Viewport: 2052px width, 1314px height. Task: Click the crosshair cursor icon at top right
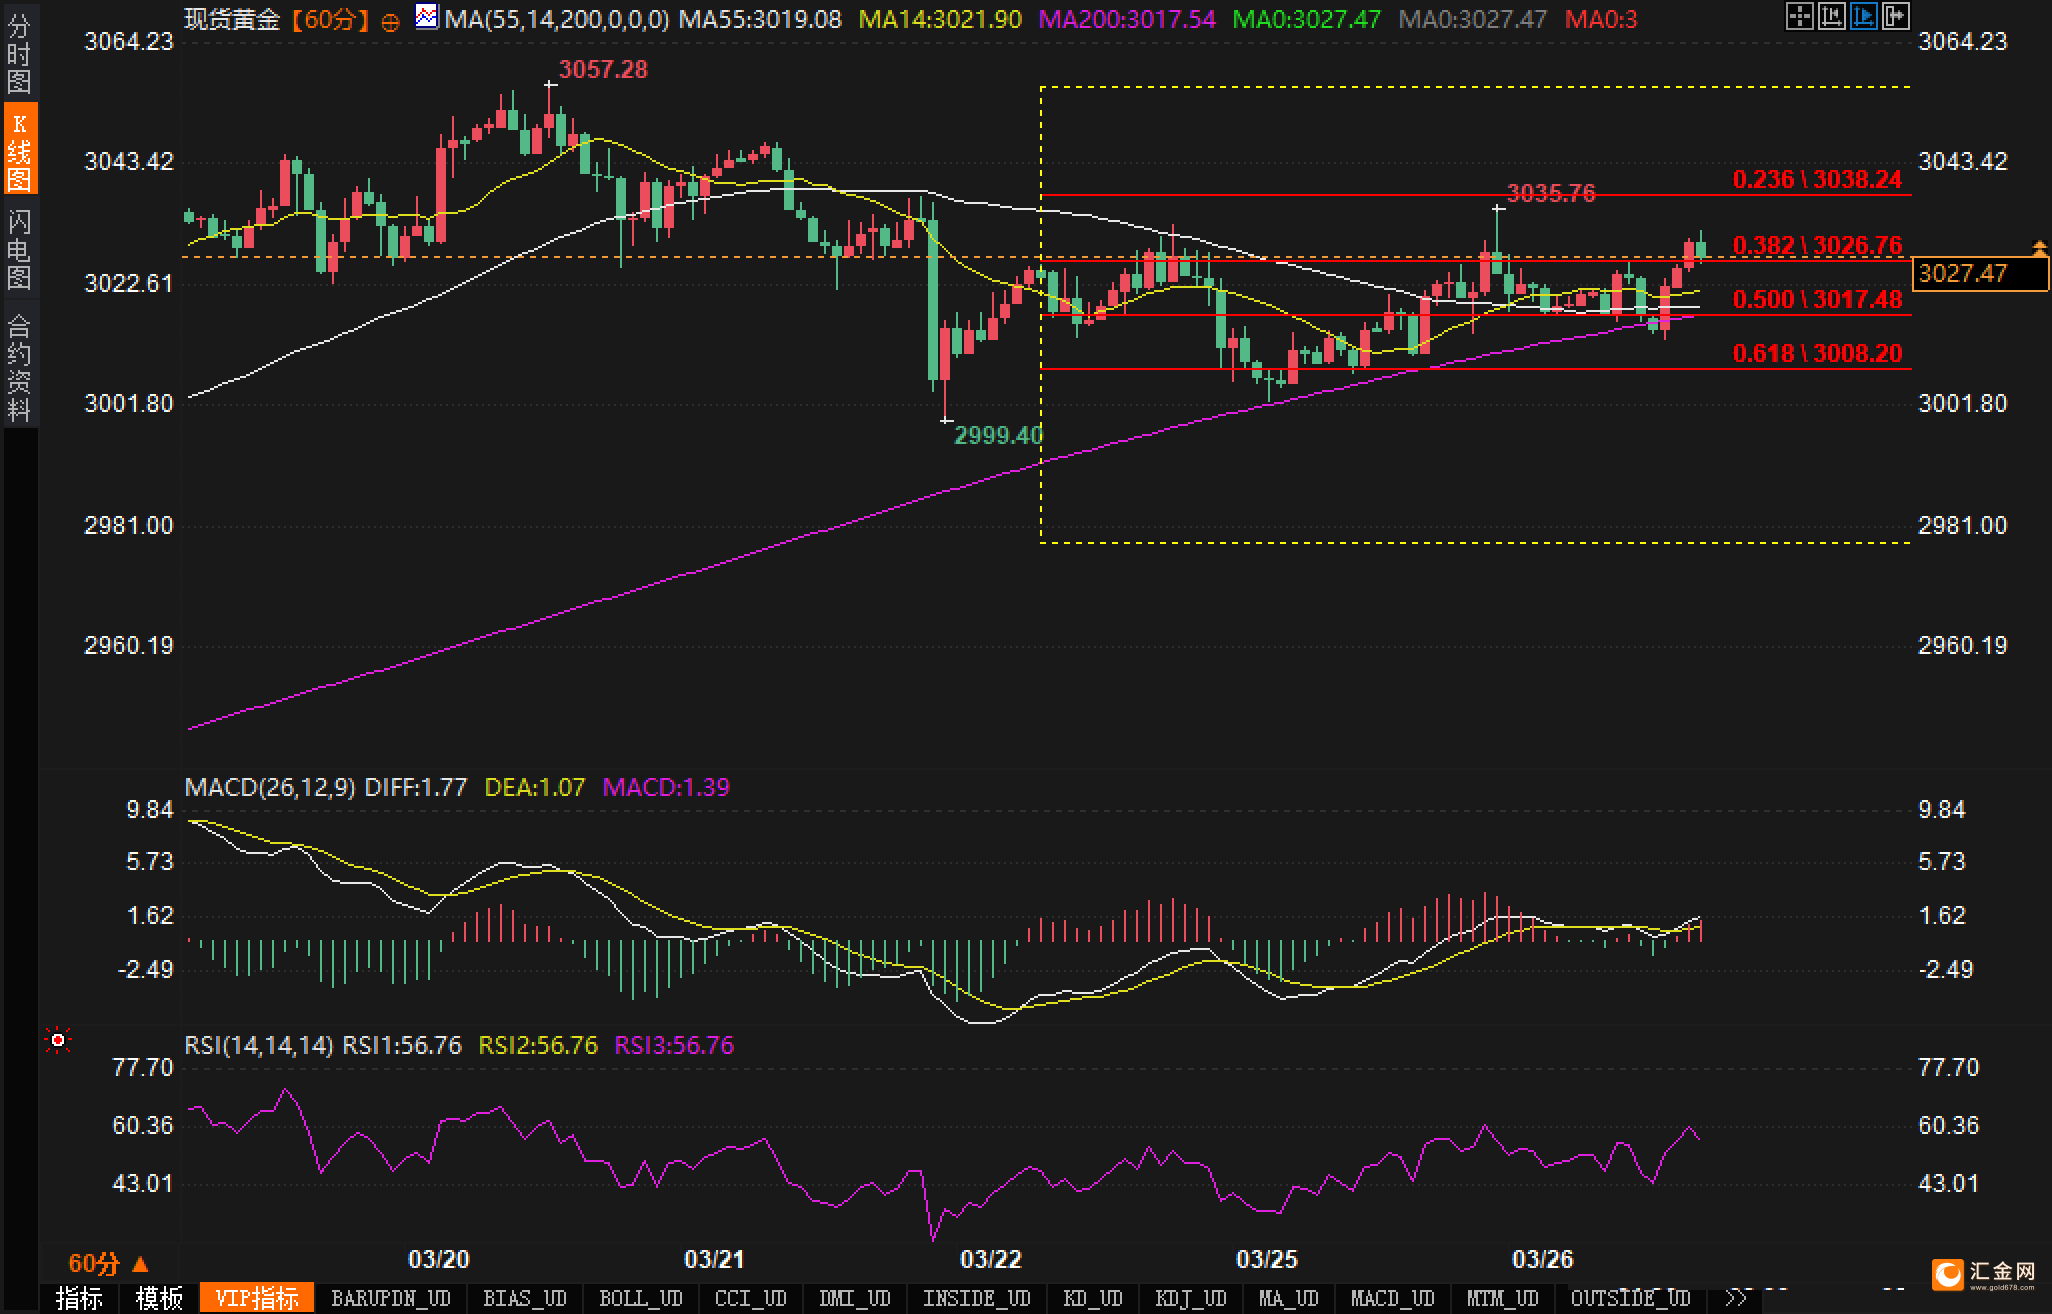[1799, 16]
